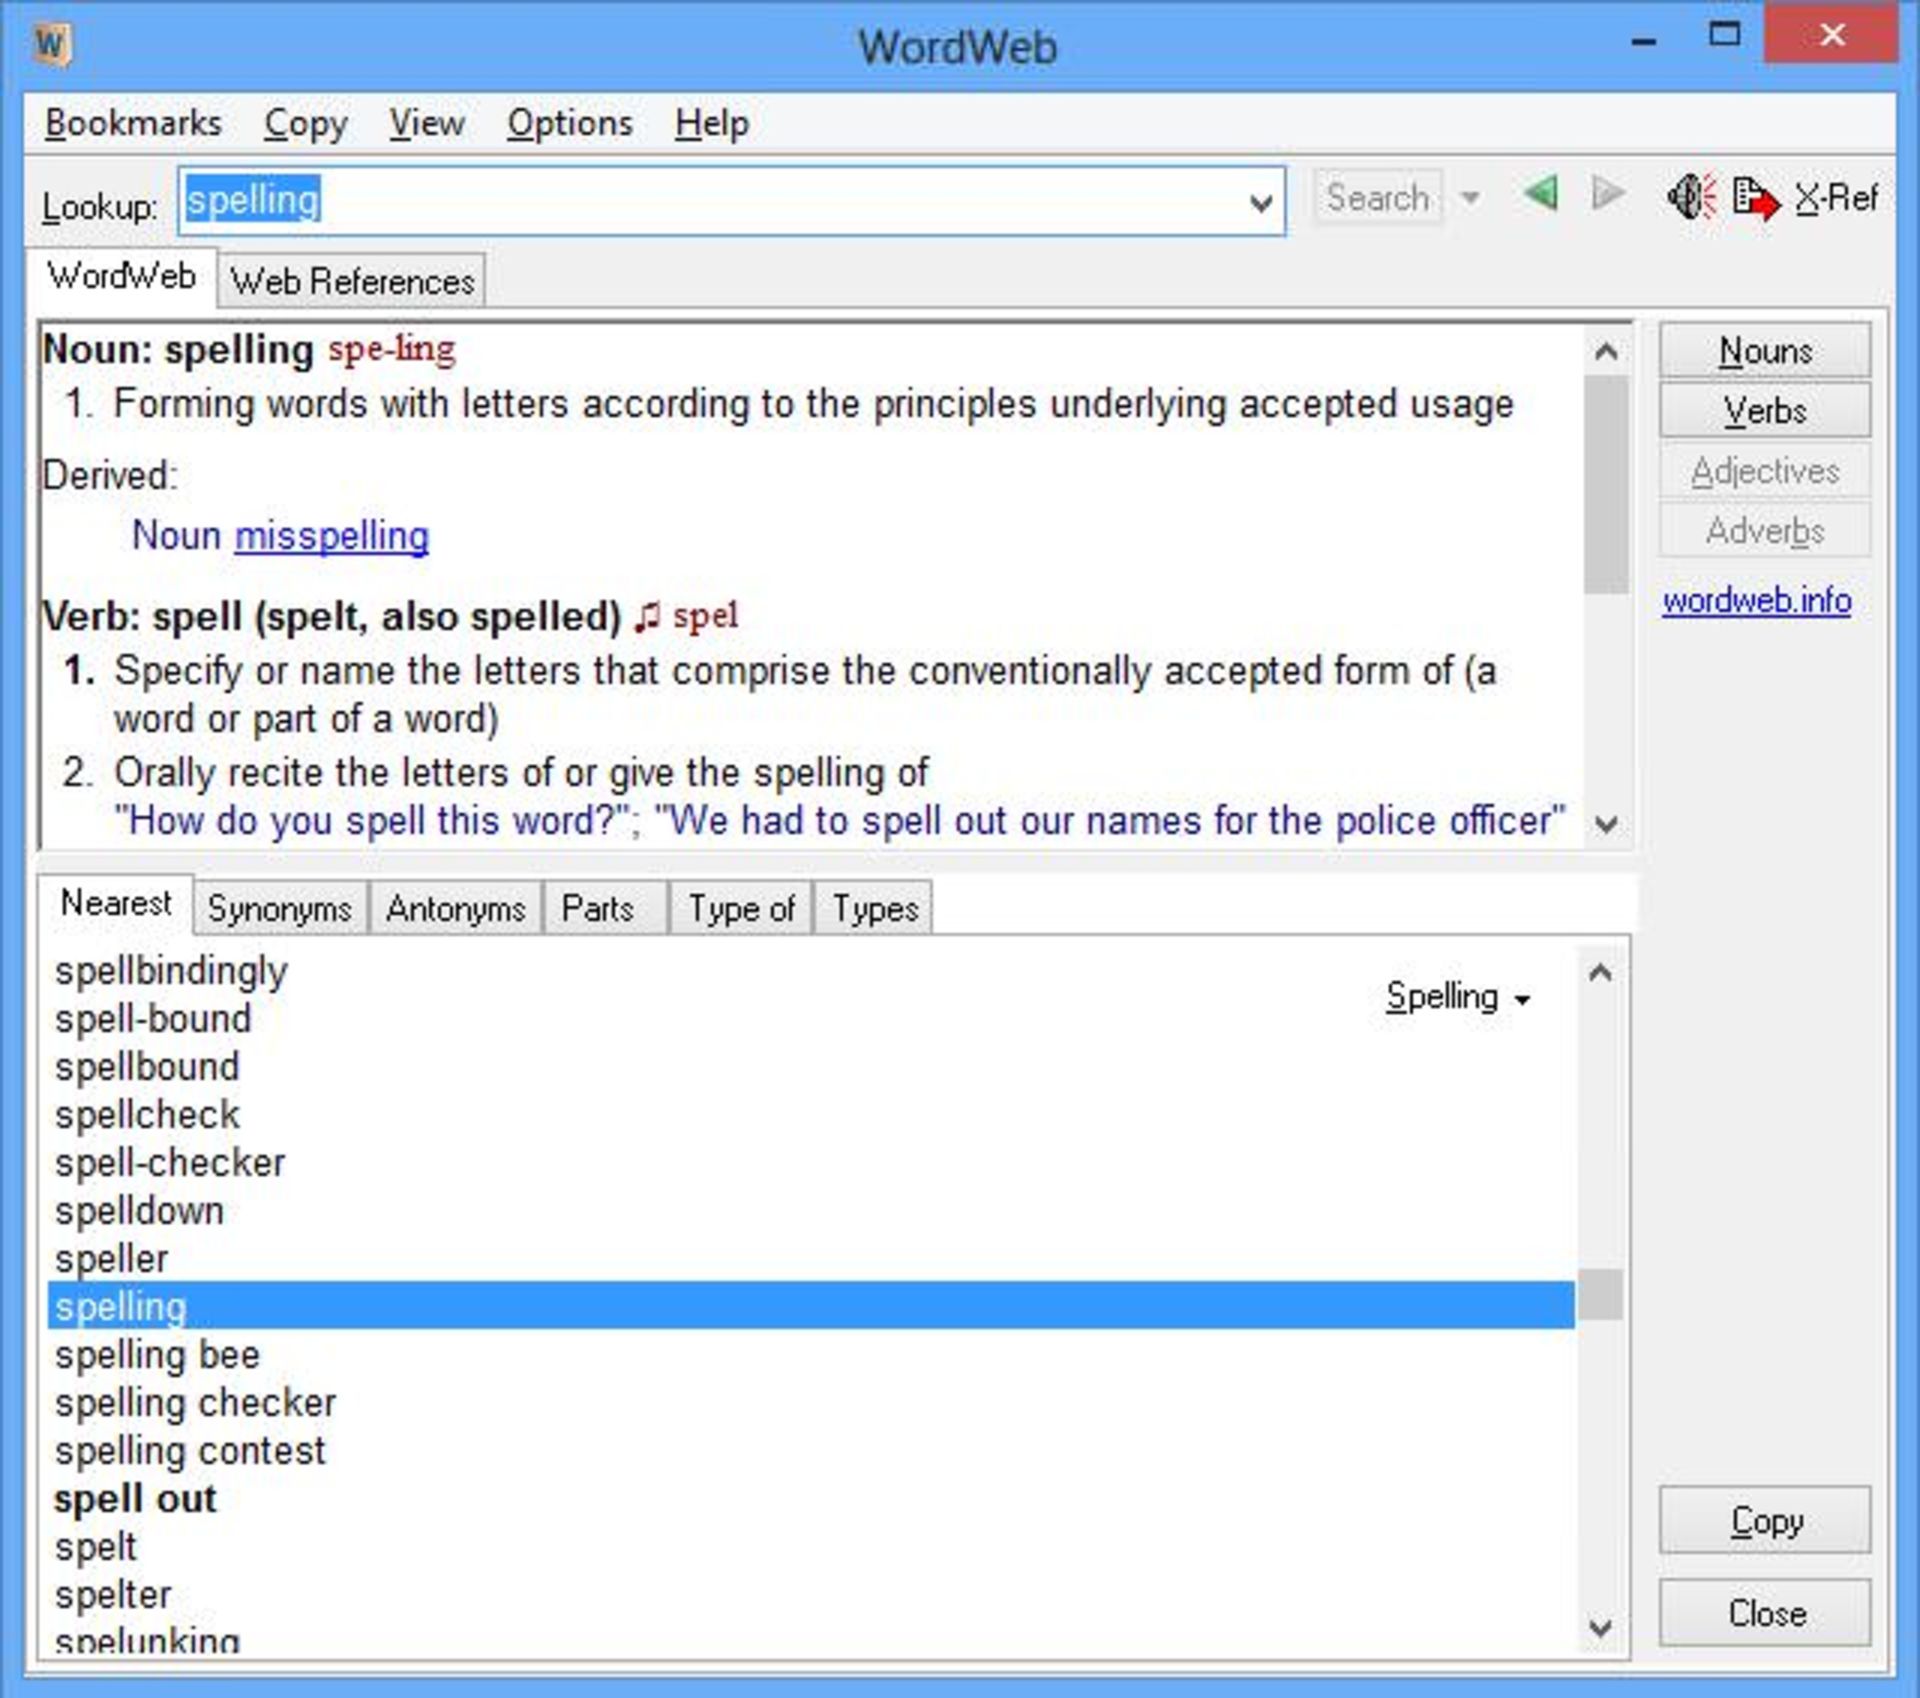Screen dimensions: 1920x1698
Task: Click the Copy button at bottom right
Action: click(x=1765, y=1520)
